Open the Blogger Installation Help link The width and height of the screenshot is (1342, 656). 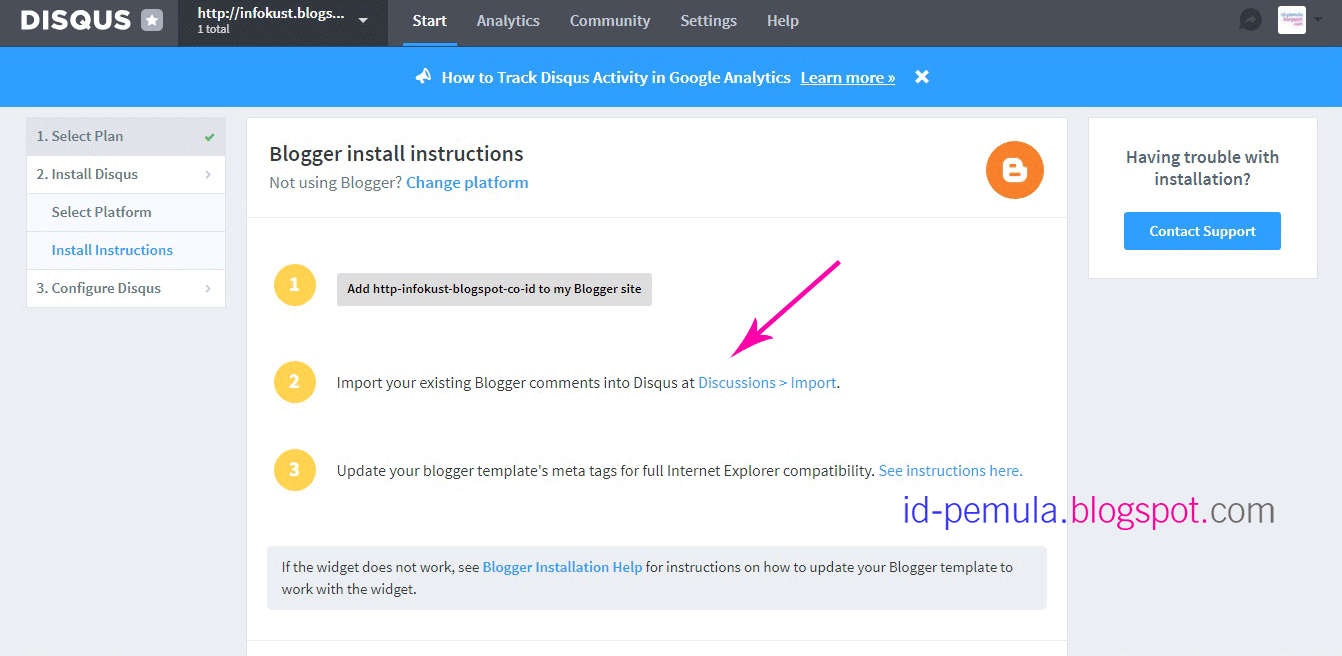pos(562,567)
